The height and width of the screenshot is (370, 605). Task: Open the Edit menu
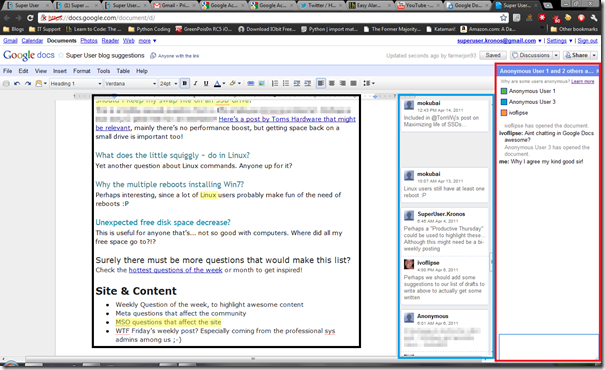click(x=23, y=71)
